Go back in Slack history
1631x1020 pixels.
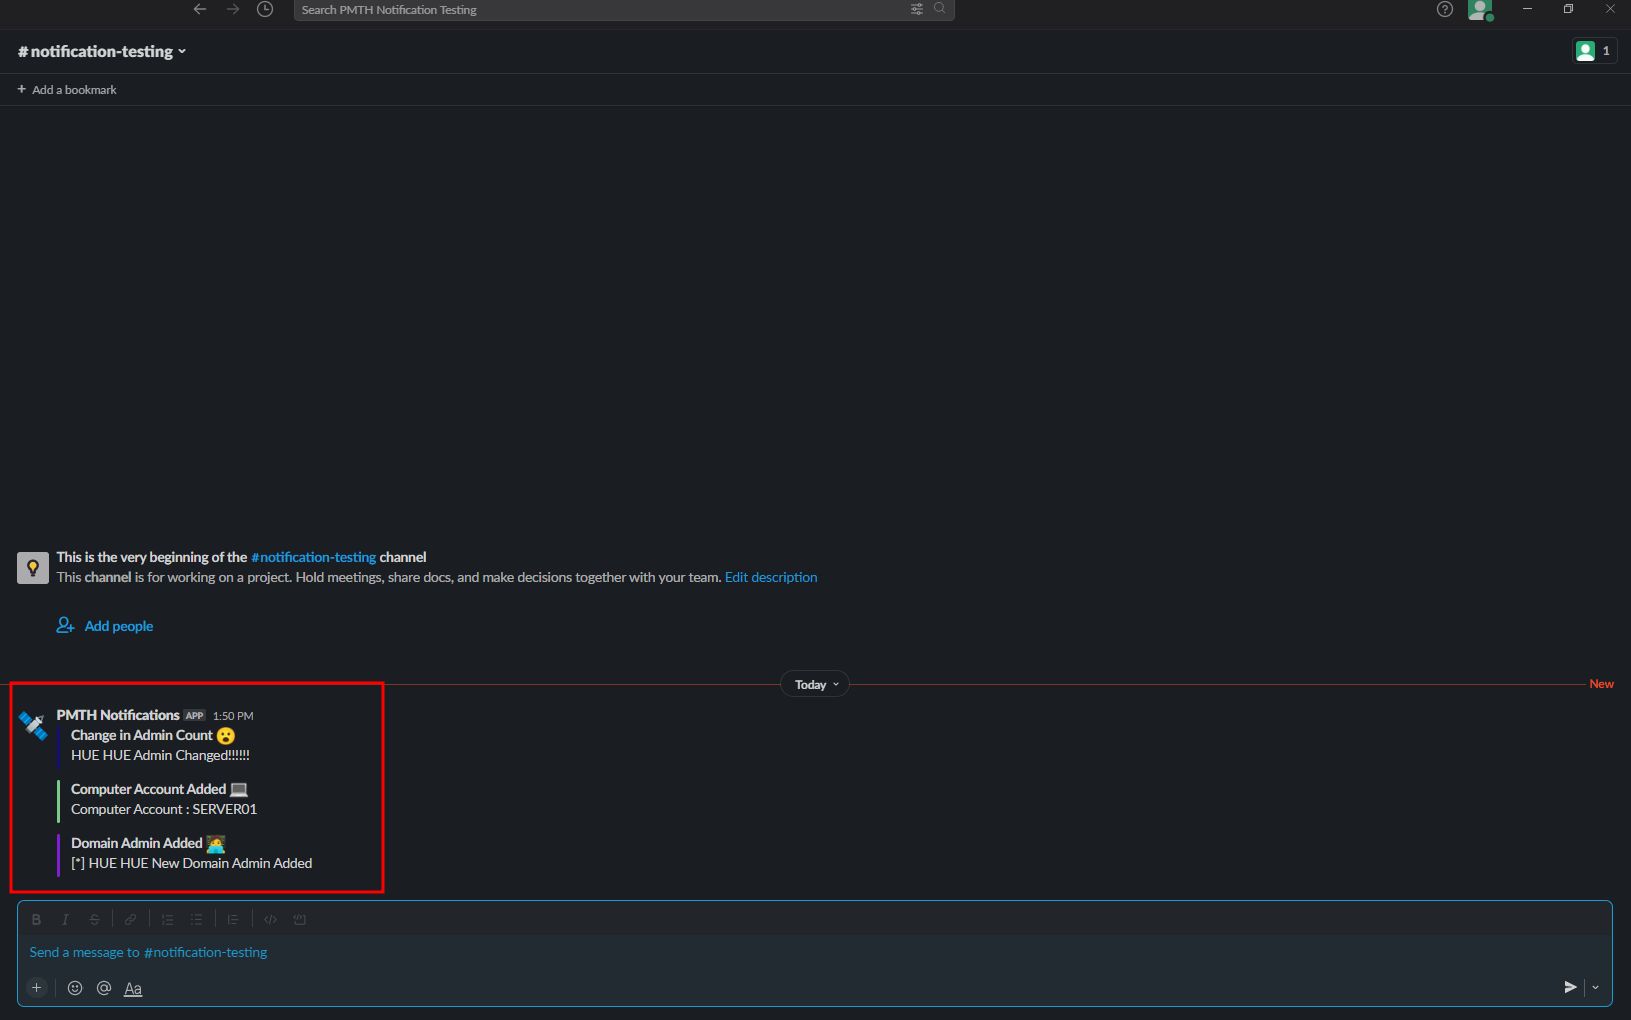pos(200,9)
